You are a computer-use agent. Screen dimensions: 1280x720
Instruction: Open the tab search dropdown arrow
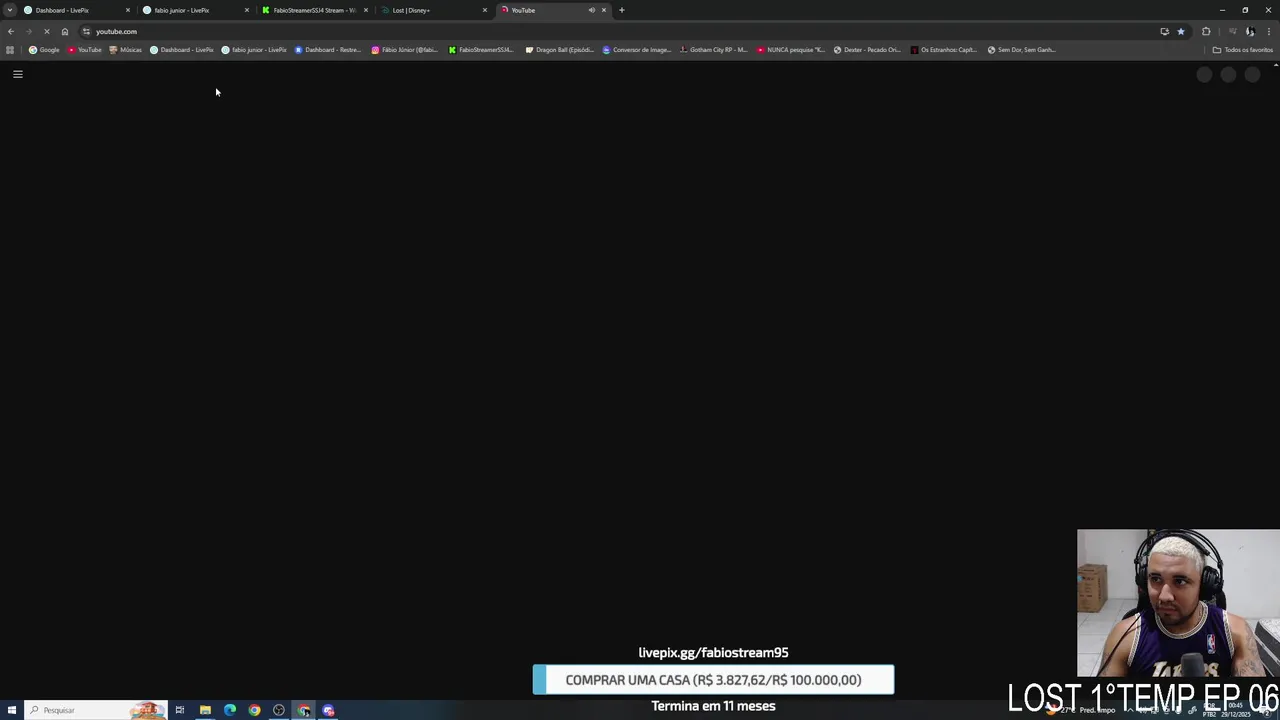coord(10,10)
